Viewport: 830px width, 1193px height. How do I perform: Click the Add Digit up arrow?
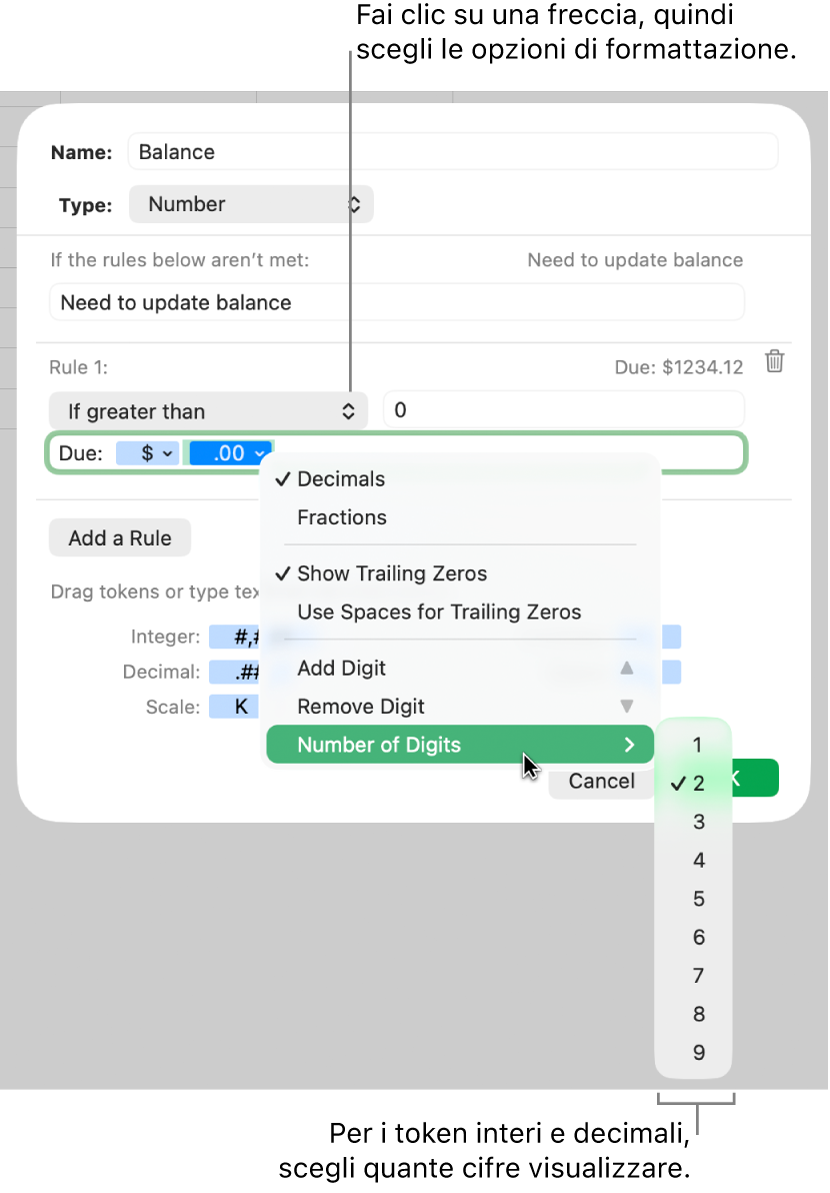click(628, 668)
